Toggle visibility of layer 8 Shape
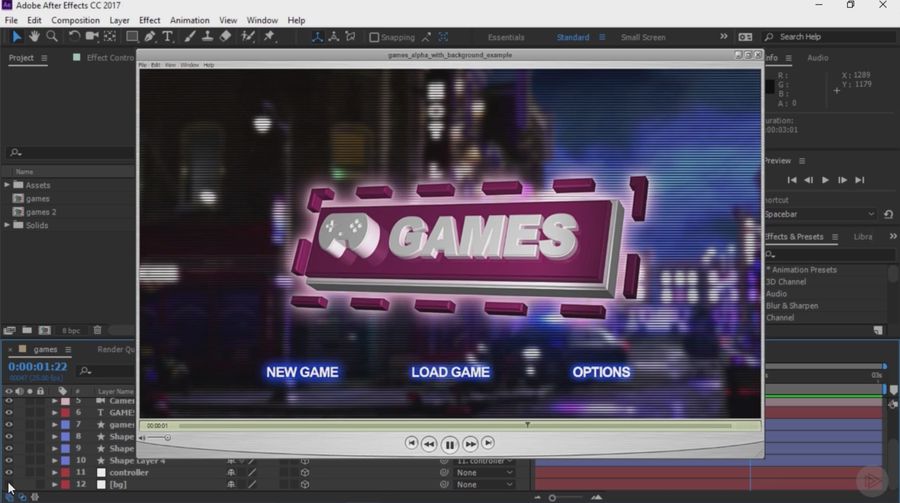Viewport: 900px width, 503px height. pyautogui.click(x=9, y=436)
